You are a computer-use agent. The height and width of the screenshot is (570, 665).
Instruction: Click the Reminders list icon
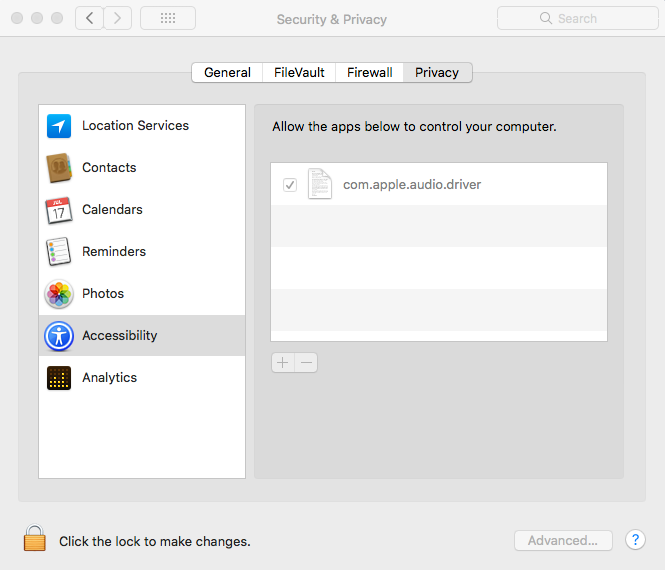point(59,251)
